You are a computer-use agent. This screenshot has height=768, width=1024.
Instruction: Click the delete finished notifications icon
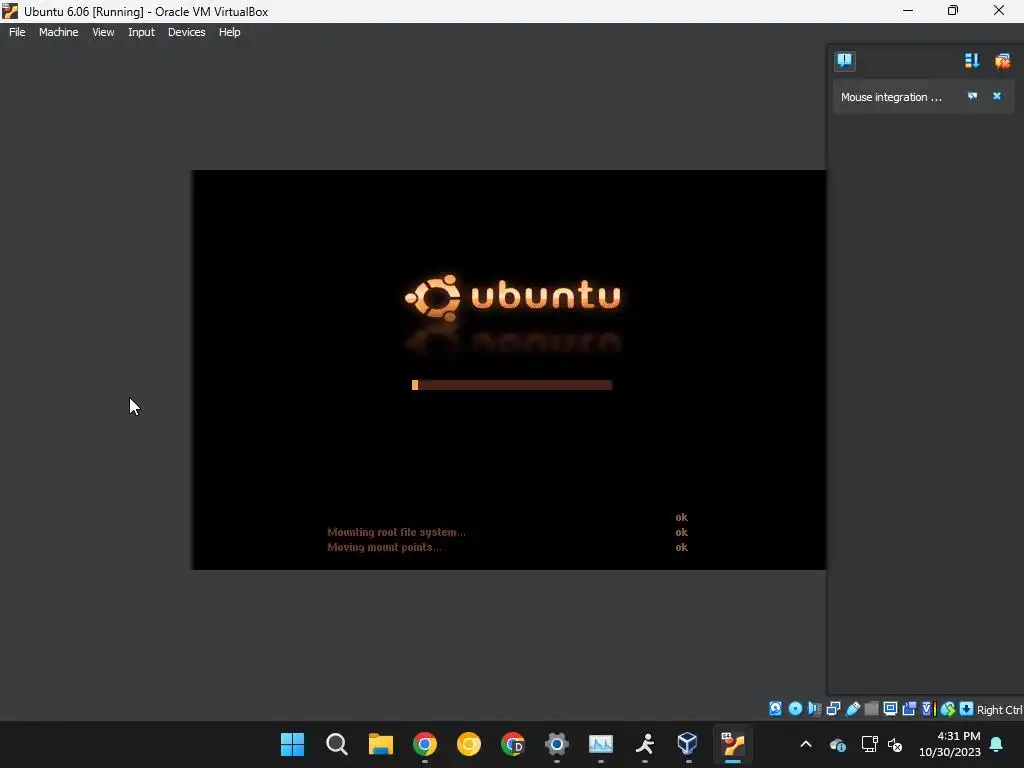point(1002,61)
